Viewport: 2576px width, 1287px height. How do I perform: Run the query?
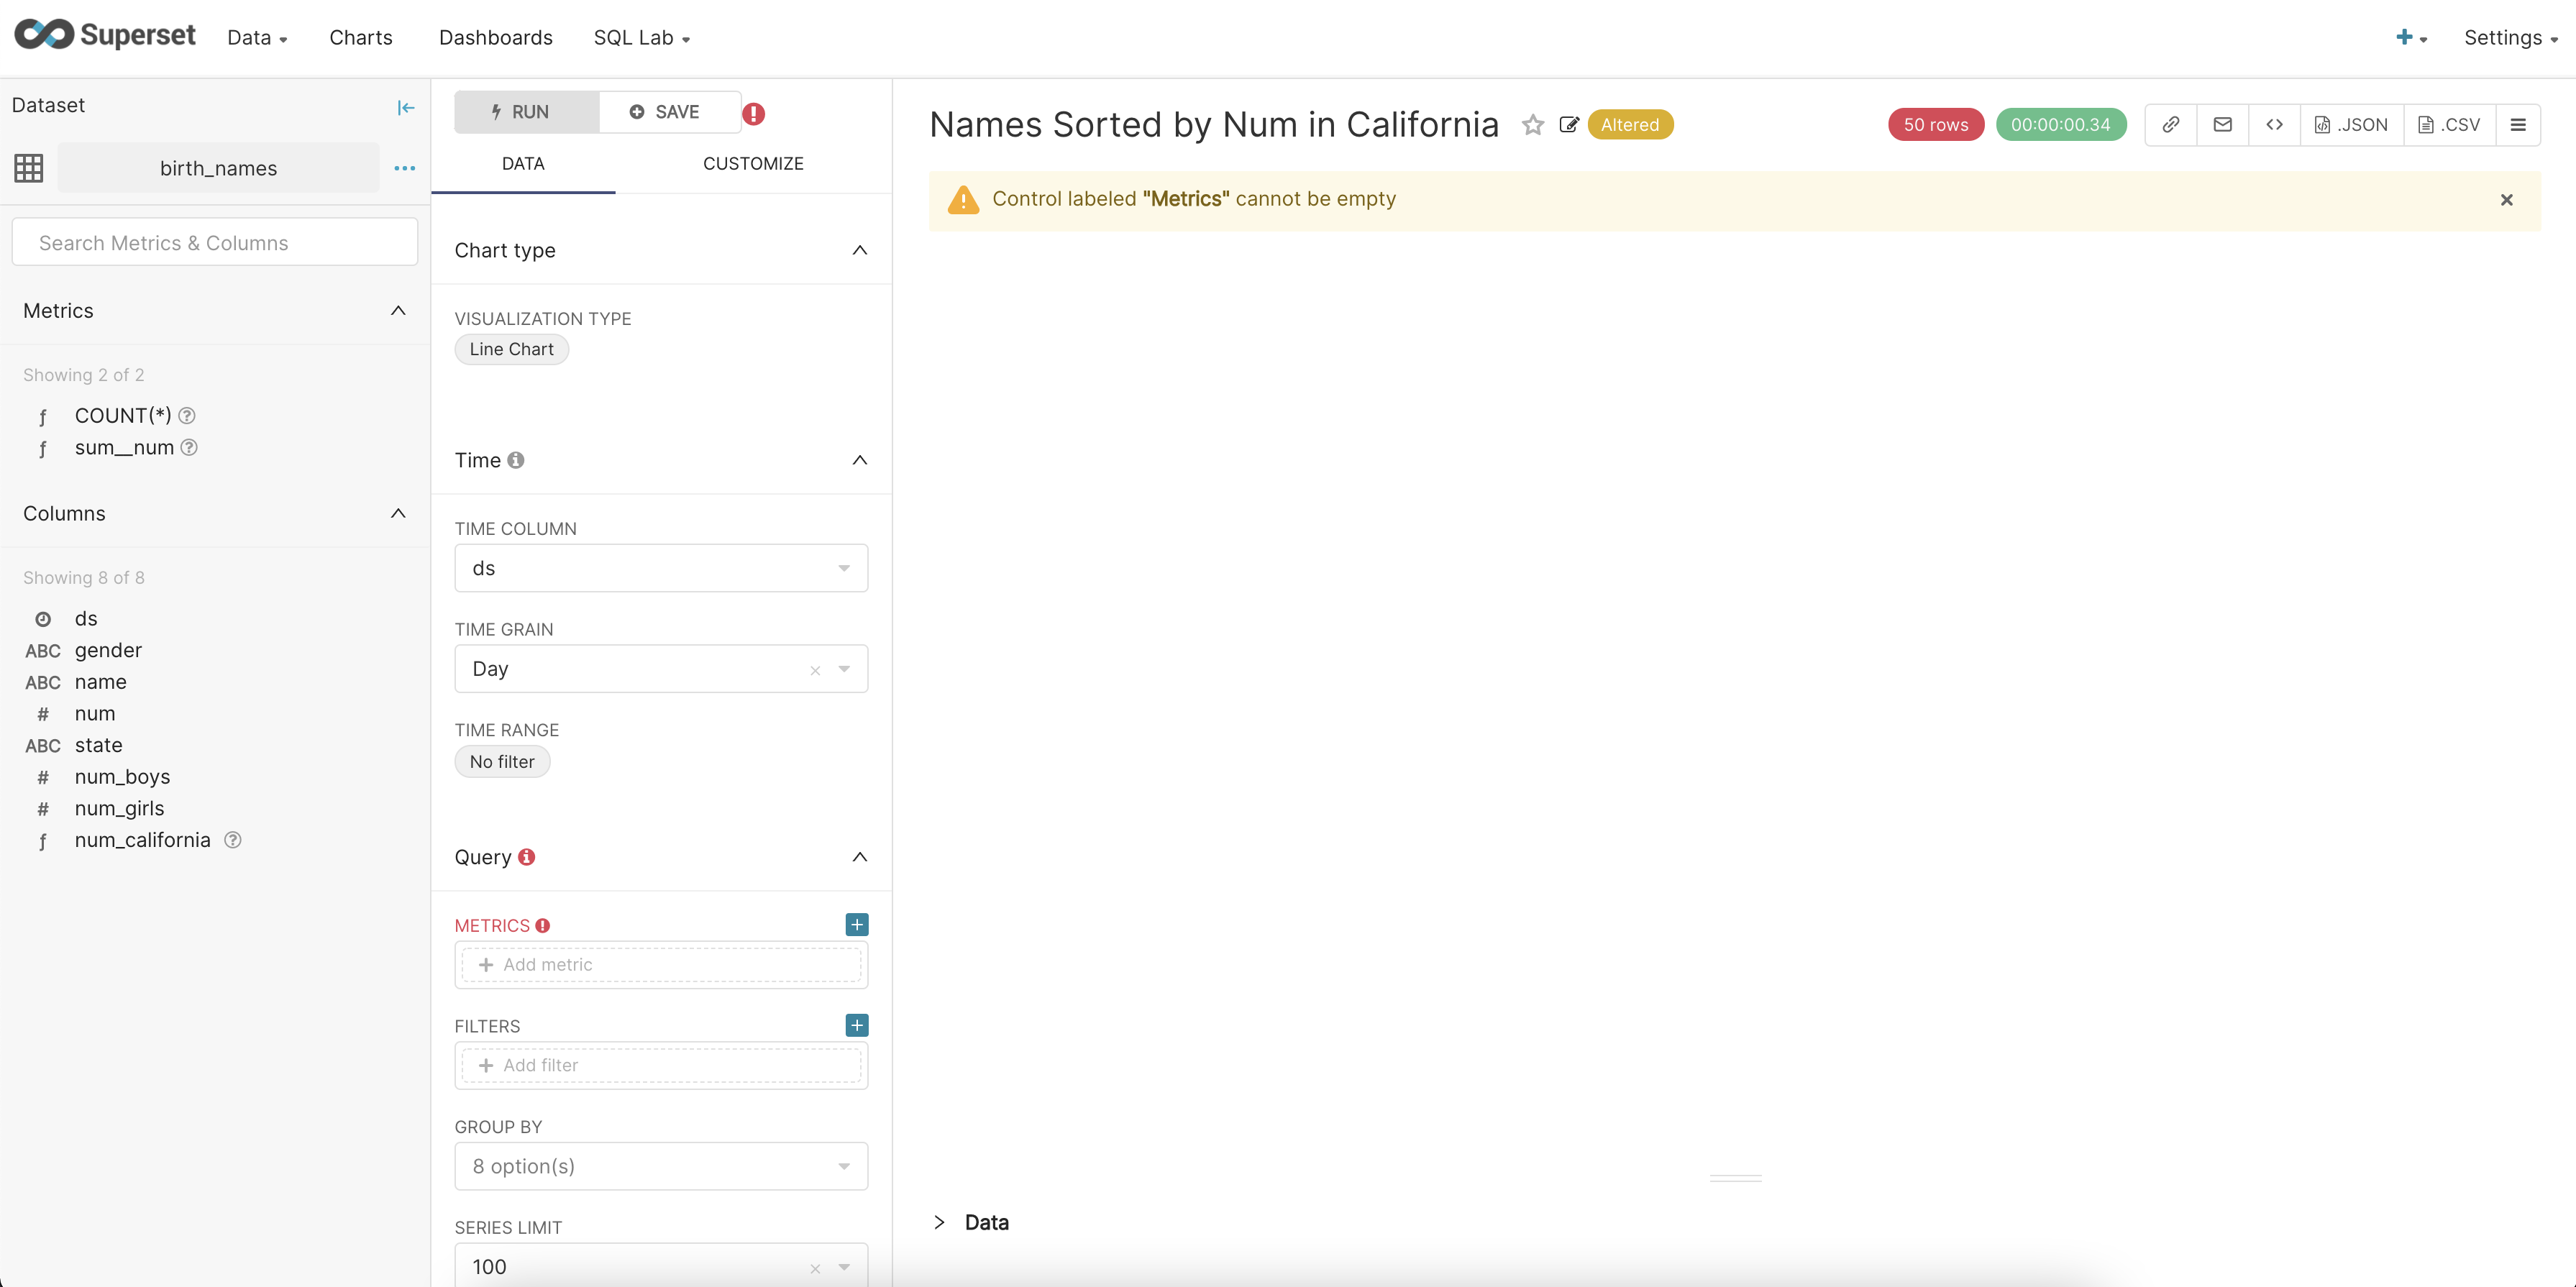pos(524,111)
